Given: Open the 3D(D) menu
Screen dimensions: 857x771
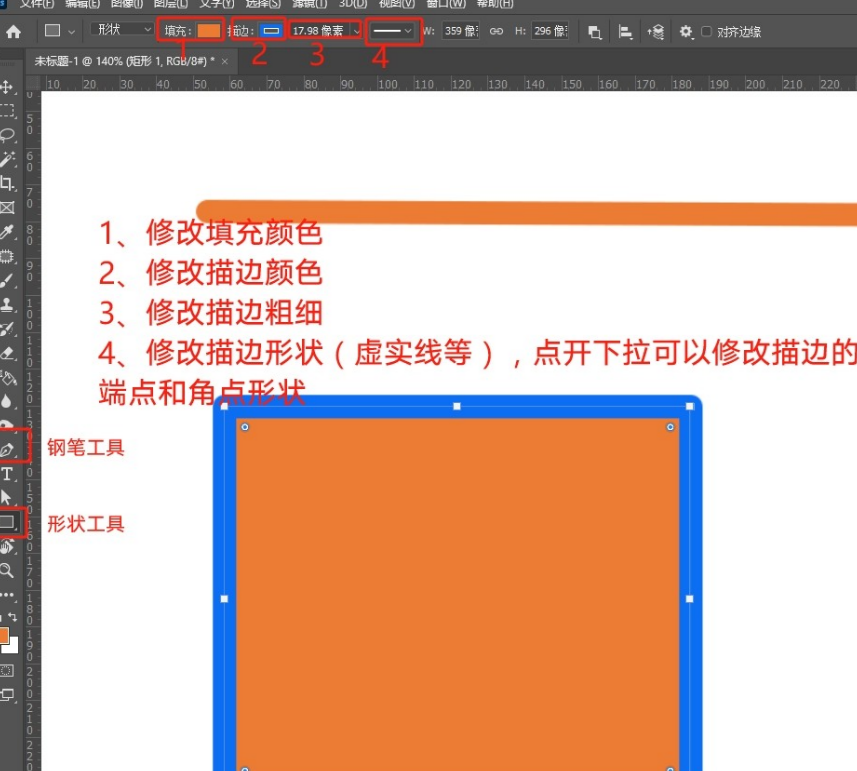Looking at the screenshot, I should coord(353,4).
